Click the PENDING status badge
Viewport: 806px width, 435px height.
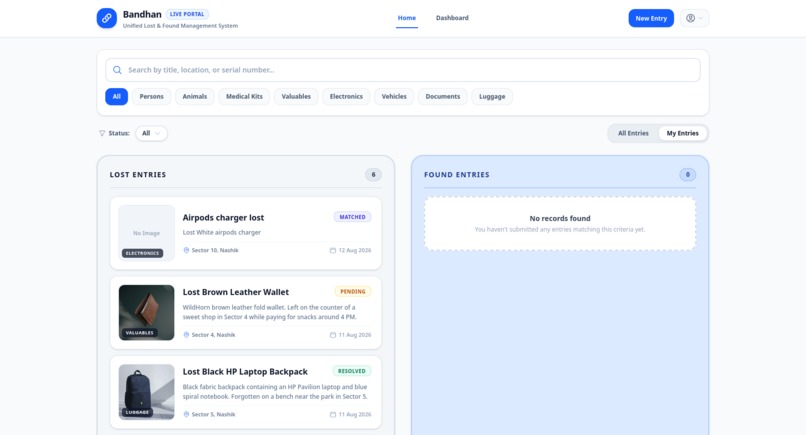[353, 292]
